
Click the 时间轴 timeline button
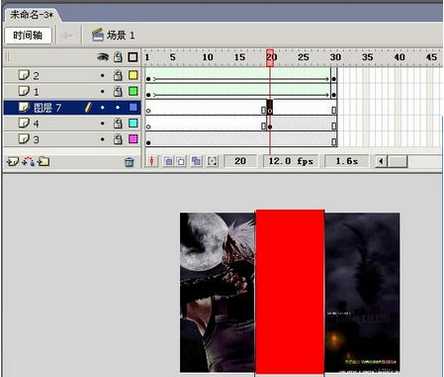pyautogui.click(x=28, y=36)
